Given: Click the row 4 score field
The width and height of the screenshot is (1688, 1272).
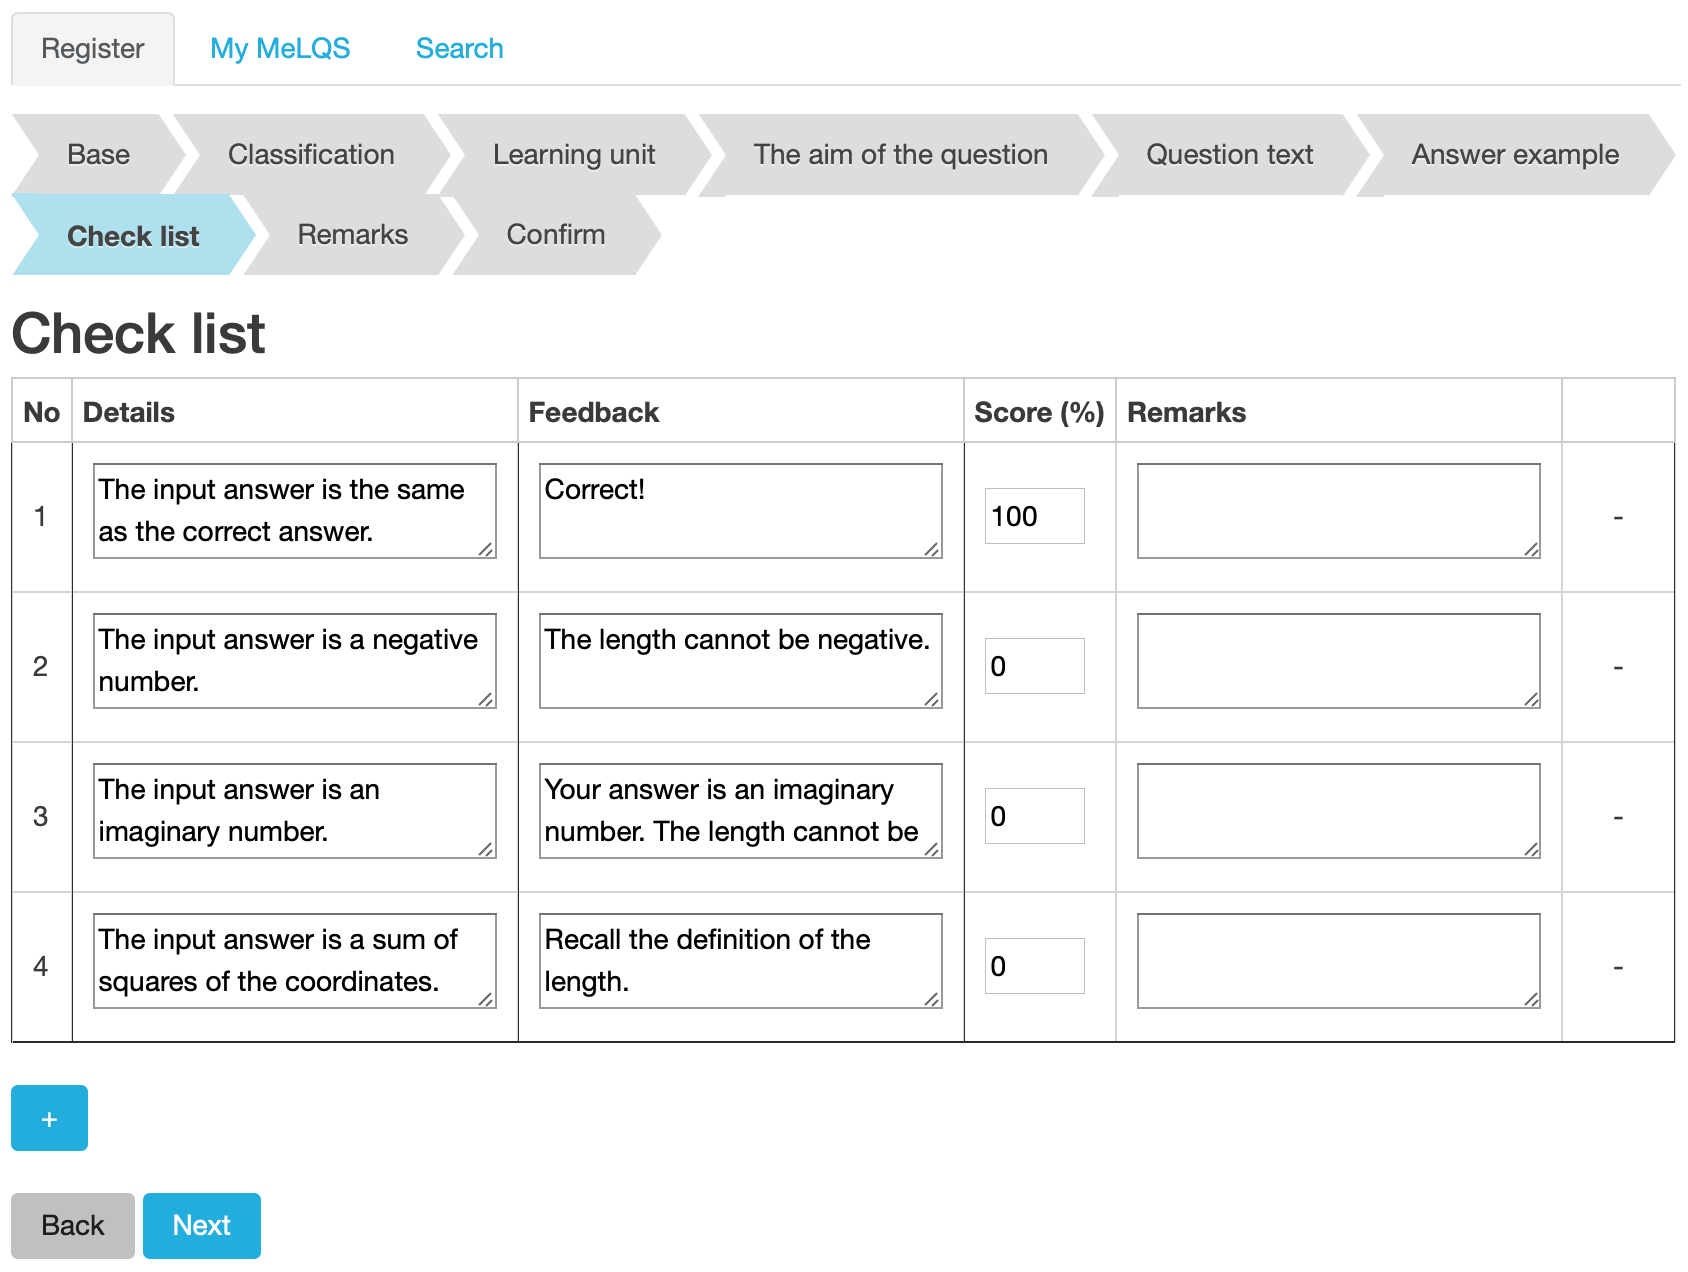Looking at the screenshot, I should (1034, 966).
